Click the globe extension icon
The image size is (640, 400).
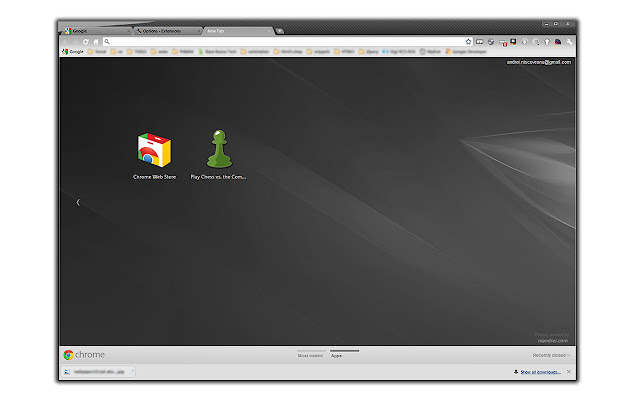pyautogui.click(x=491, y=42)
